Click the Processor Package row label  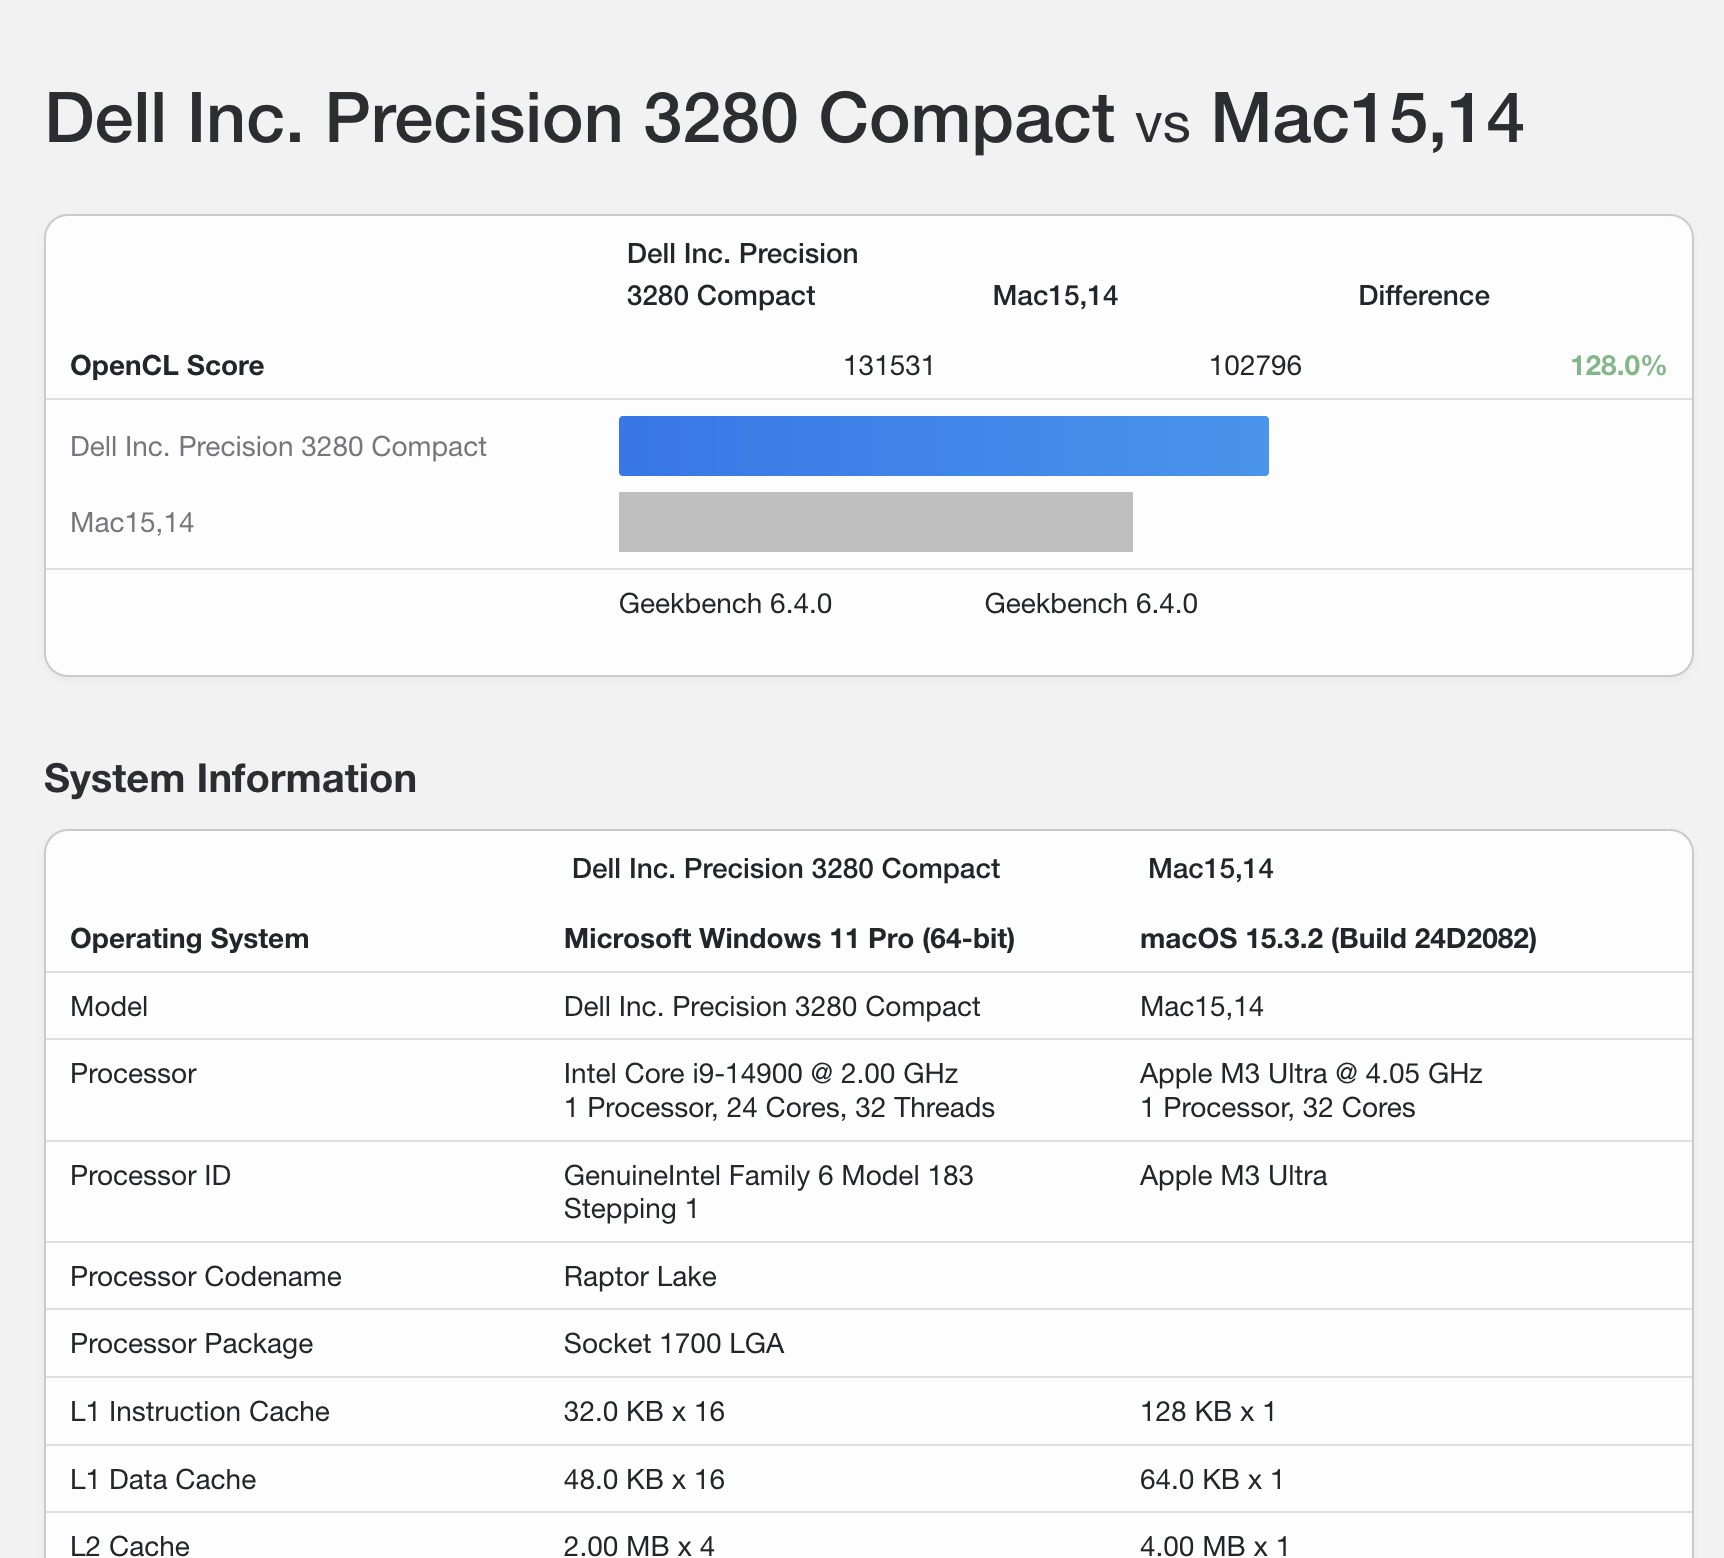coord(191,1344)
